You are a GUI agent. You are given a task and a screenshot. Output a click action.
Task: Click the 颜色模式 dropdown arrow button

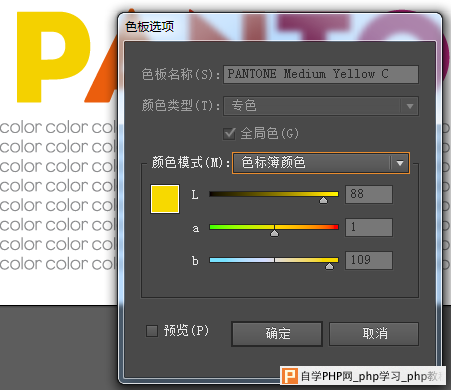pyautogui.click(x=400, y=163)
